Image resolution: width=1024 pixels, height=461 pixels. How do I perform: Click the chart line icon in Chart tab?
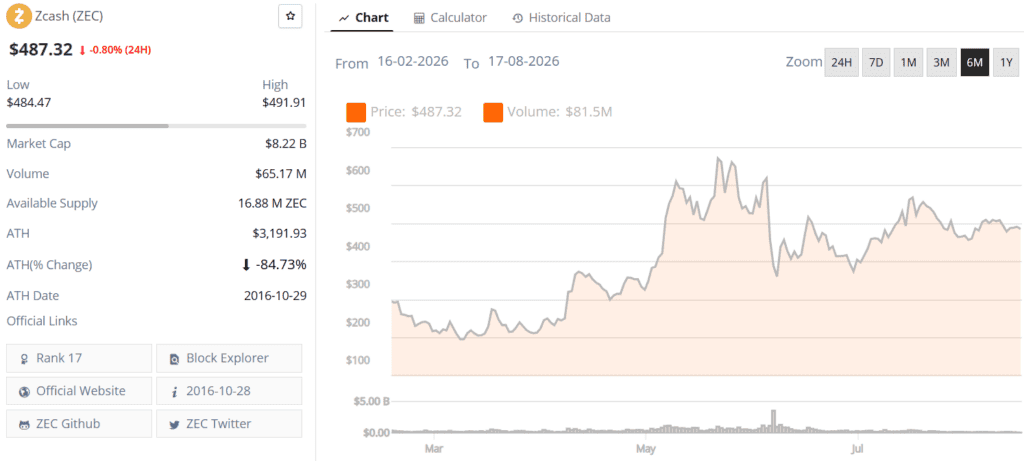(x=344, y=18)
